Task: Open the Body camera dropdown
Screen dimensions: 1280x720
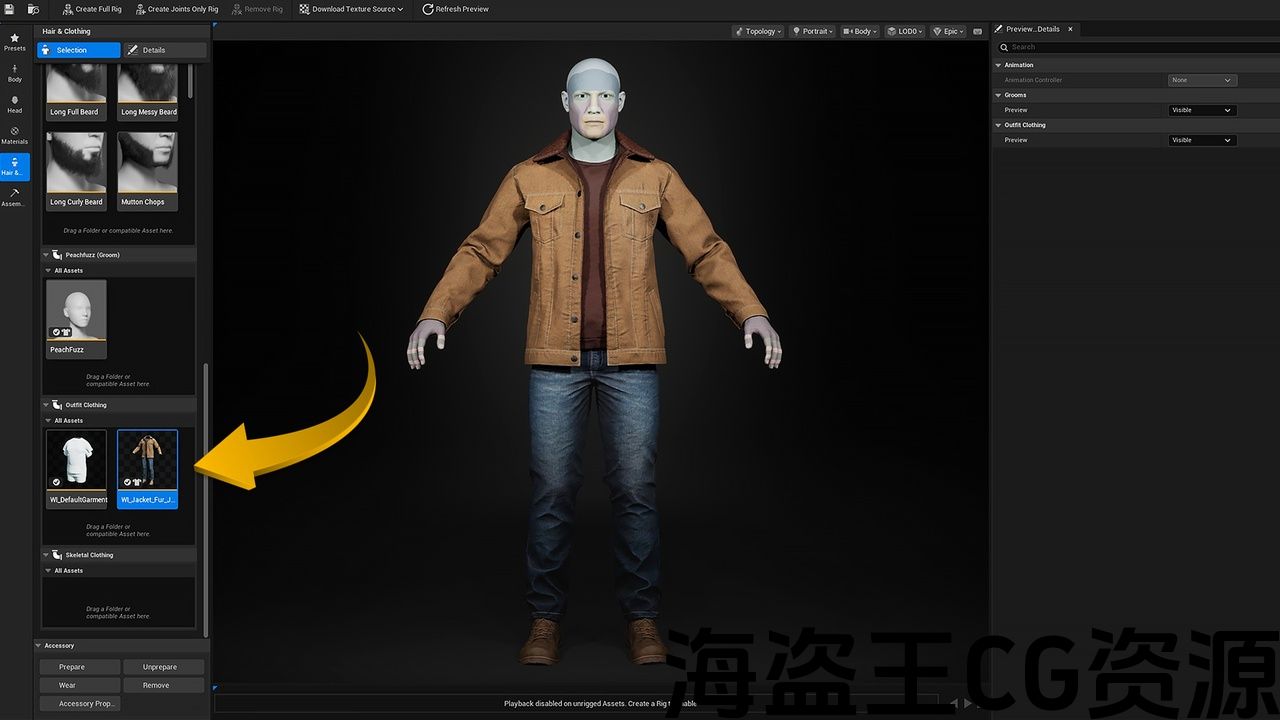Action: pyautogui.click(x=860, y=31)
